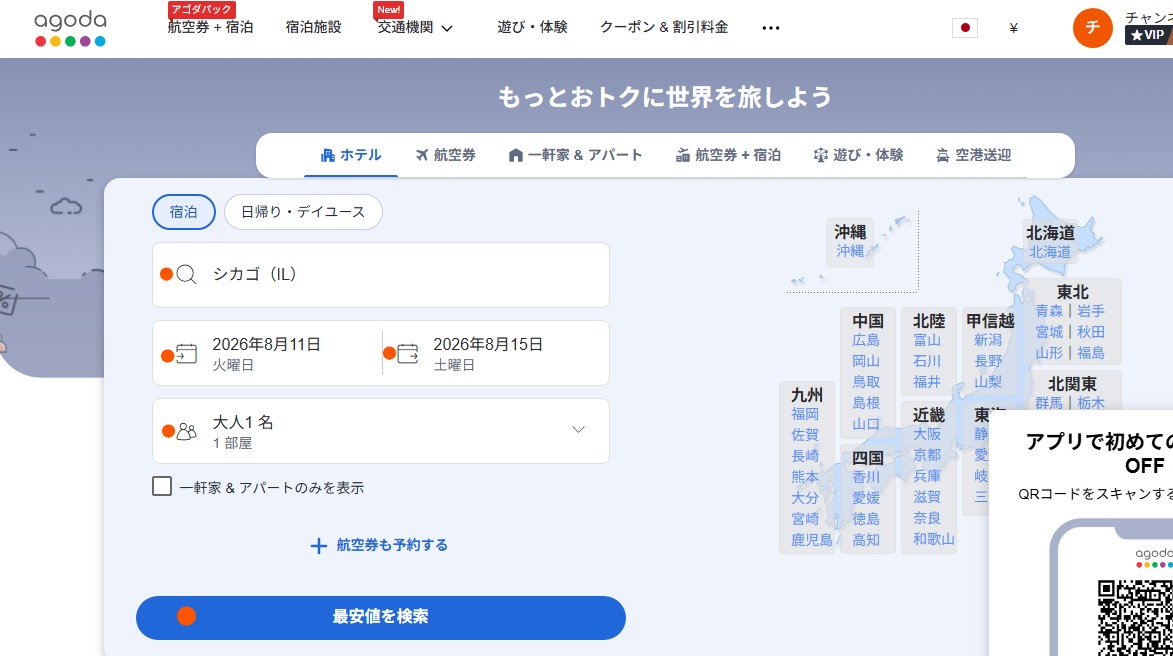Open 航空券 + 宿泊 in top navigation
Screen dimensions: 1173x656
pyautogui.click(x=210, y=28)
